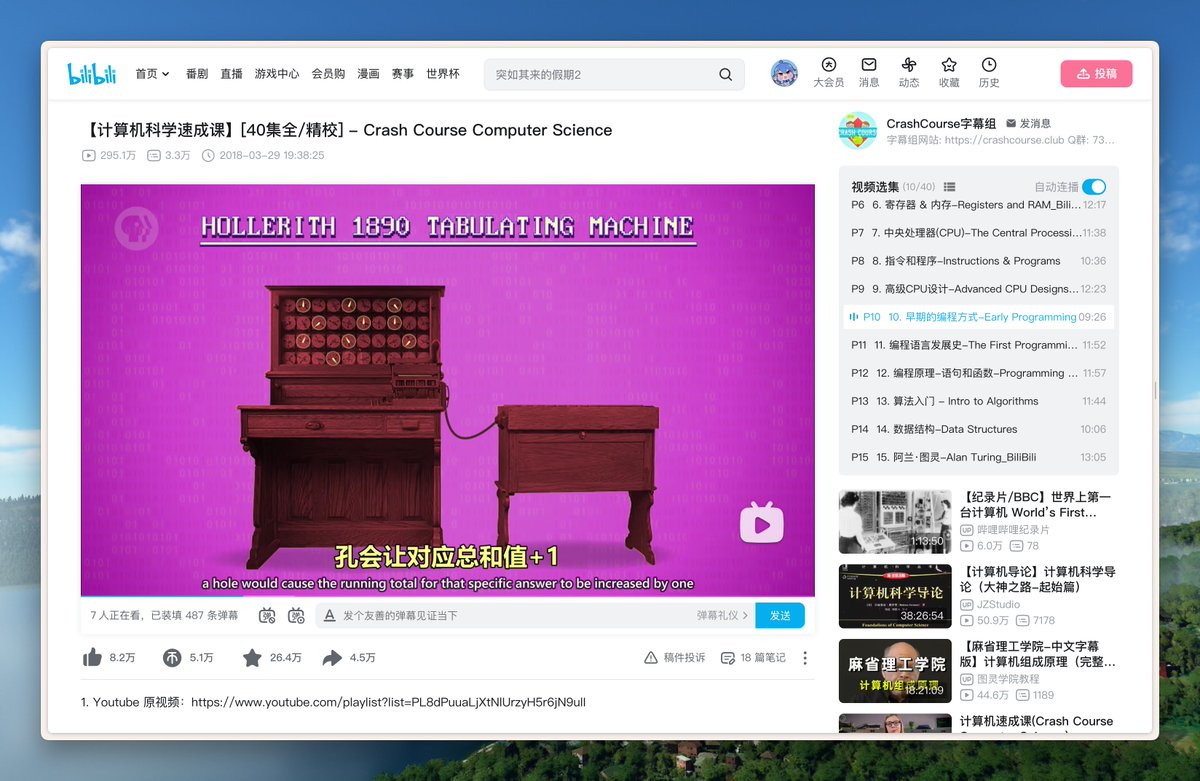Toggle the danmaku display switch
This screenshot has width=1200, height=781.
[267, 616]
